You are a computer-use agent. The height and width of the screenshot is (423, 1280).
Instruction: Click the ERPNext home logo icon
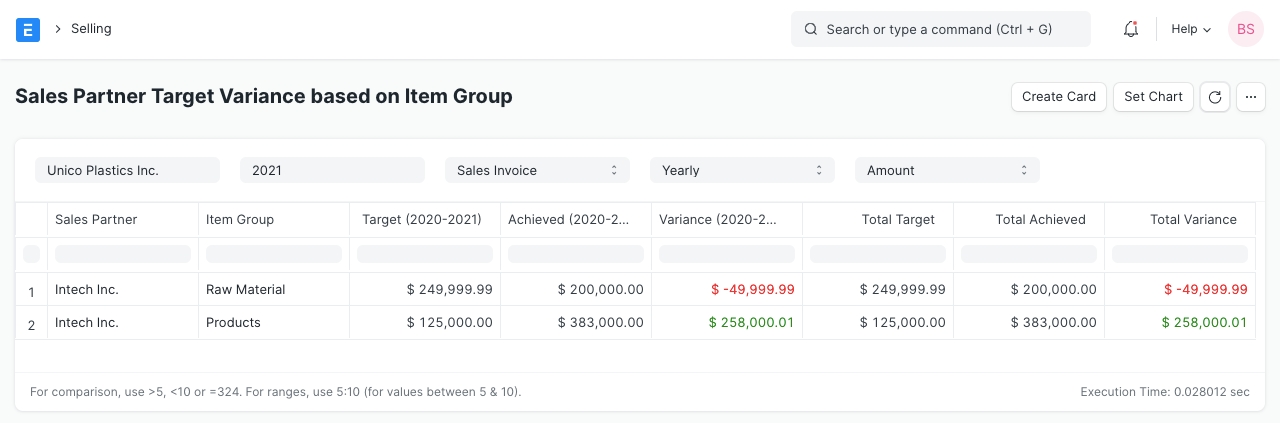(28, 29)
